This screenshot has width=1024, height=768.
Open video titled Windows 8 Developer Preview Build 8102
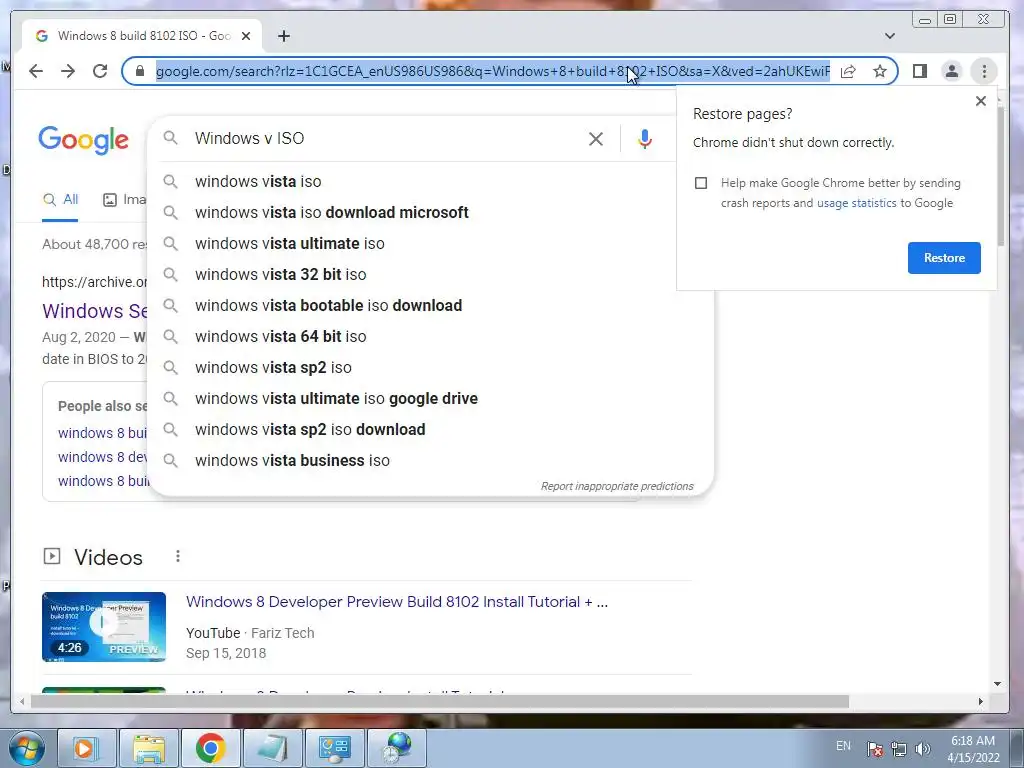(397, 602)
